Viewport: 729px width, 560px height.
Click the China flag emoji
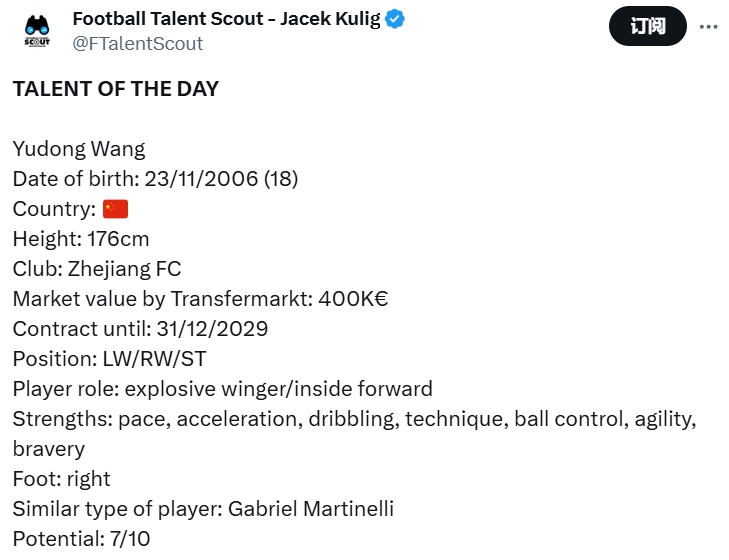(x=116, y=209)
